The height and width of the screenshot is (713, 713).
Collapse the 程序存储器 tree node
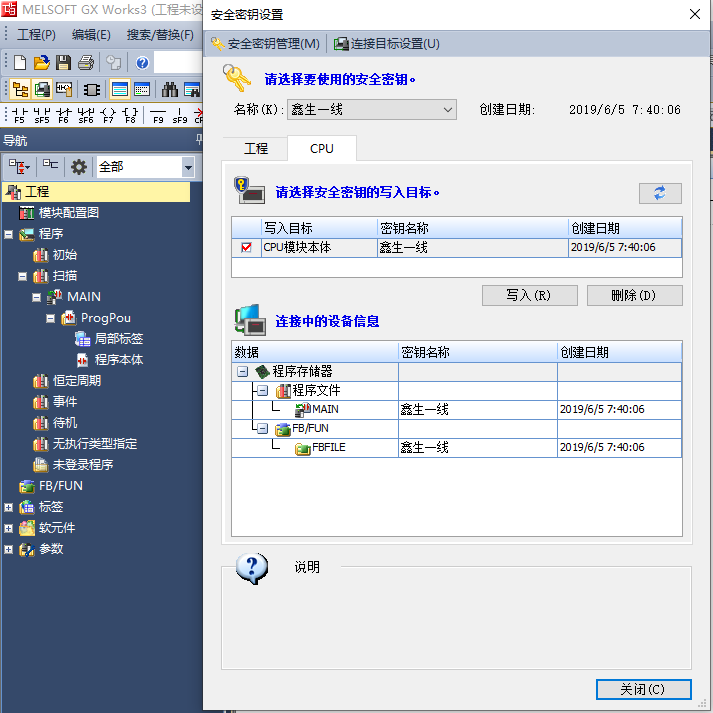point(242,371)
